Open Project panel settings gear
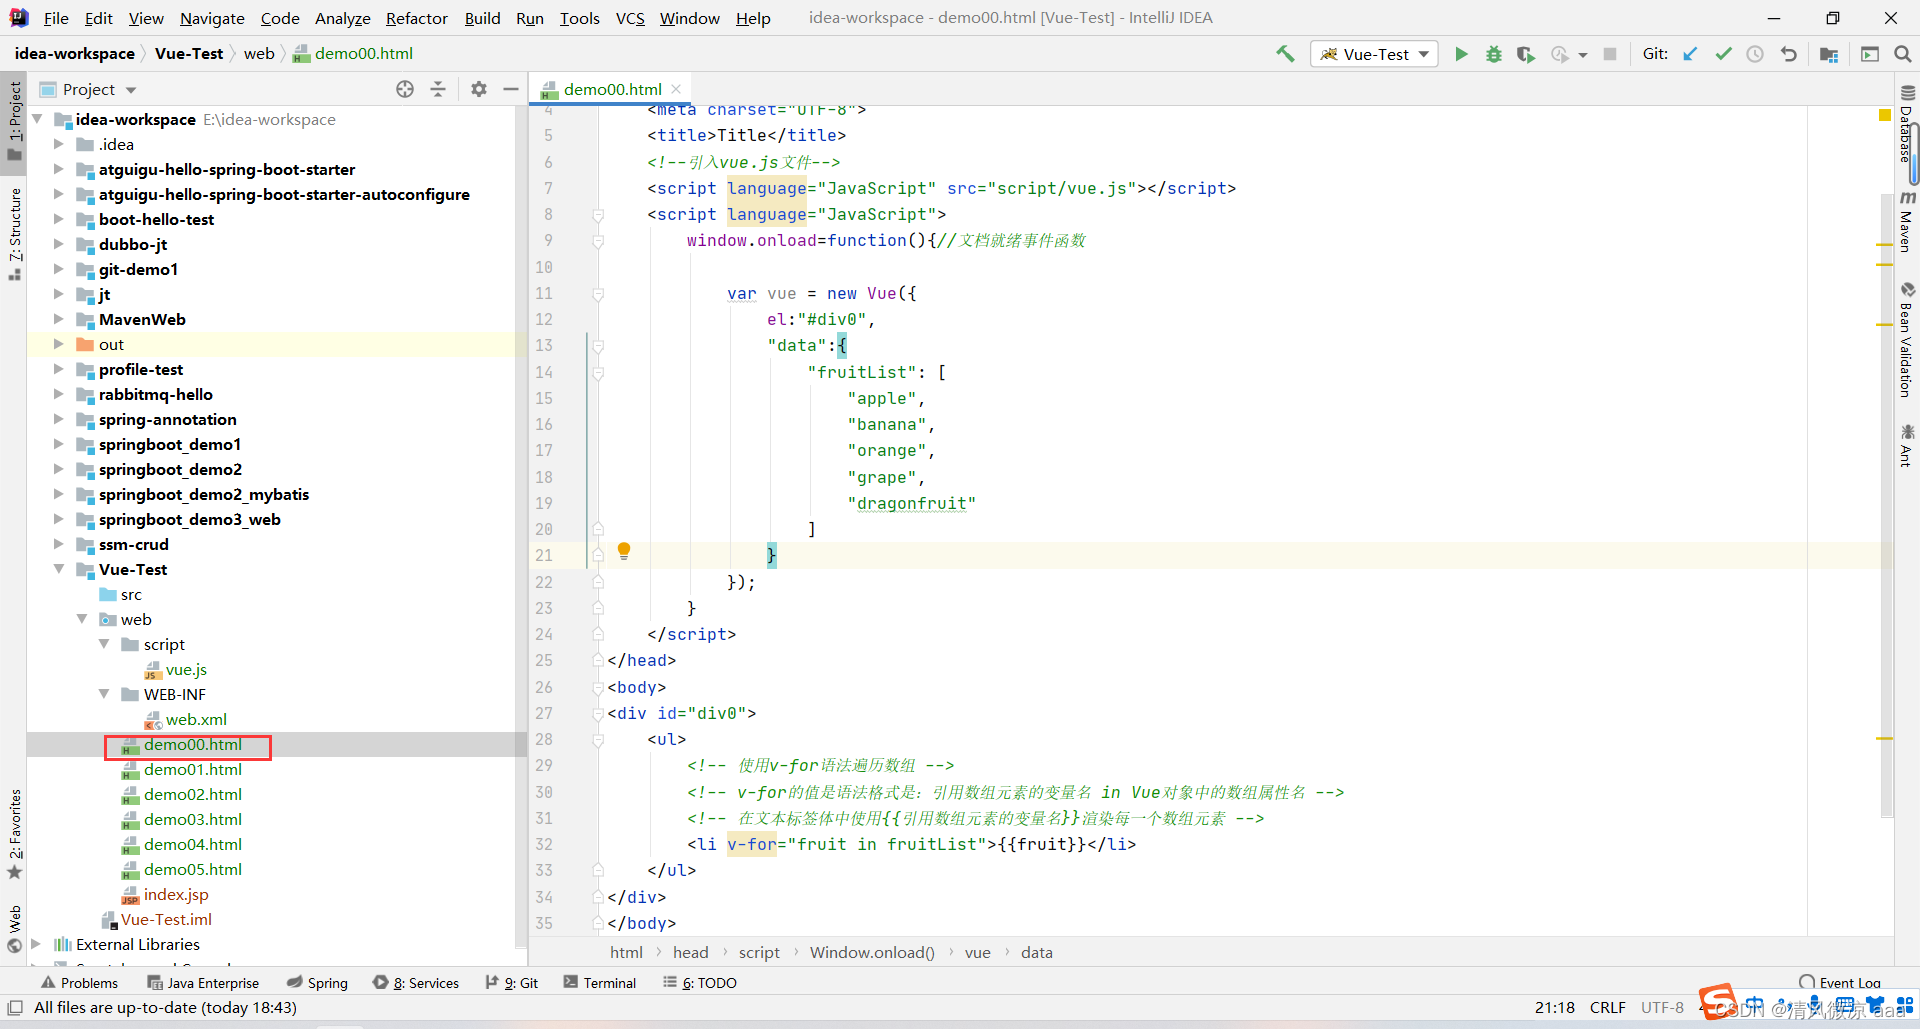Image resolution: width=1920 pixels, height=1029 pixels. (479, 89)
